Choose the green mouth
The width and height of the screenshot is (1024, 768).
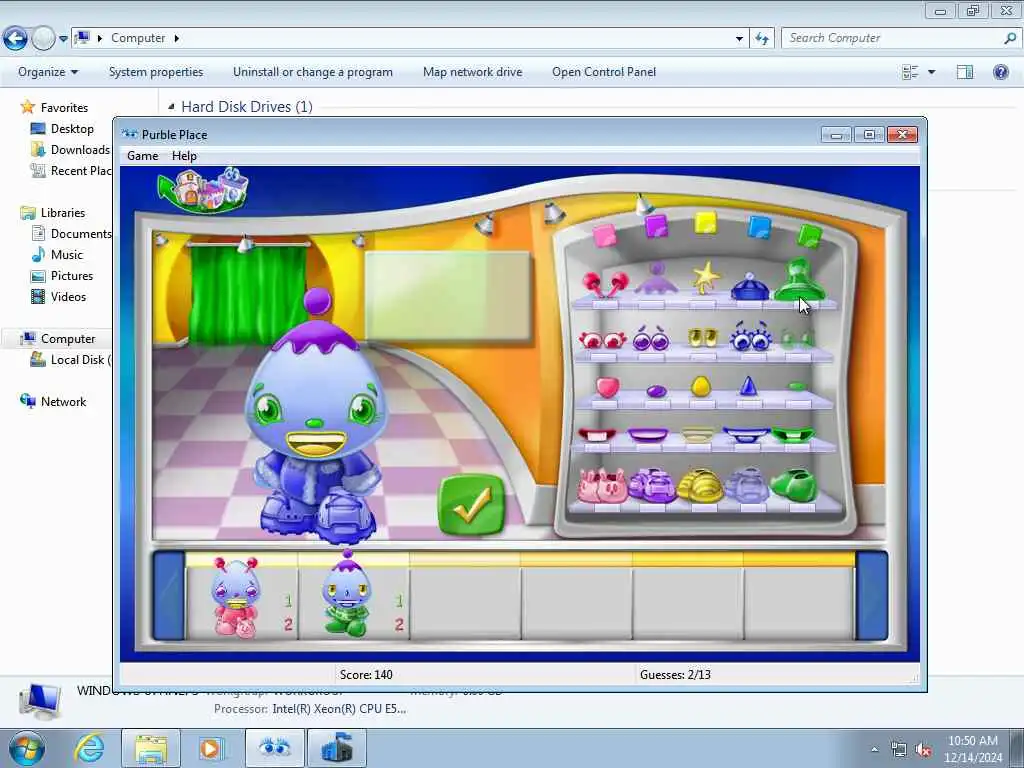pos(793,435)
